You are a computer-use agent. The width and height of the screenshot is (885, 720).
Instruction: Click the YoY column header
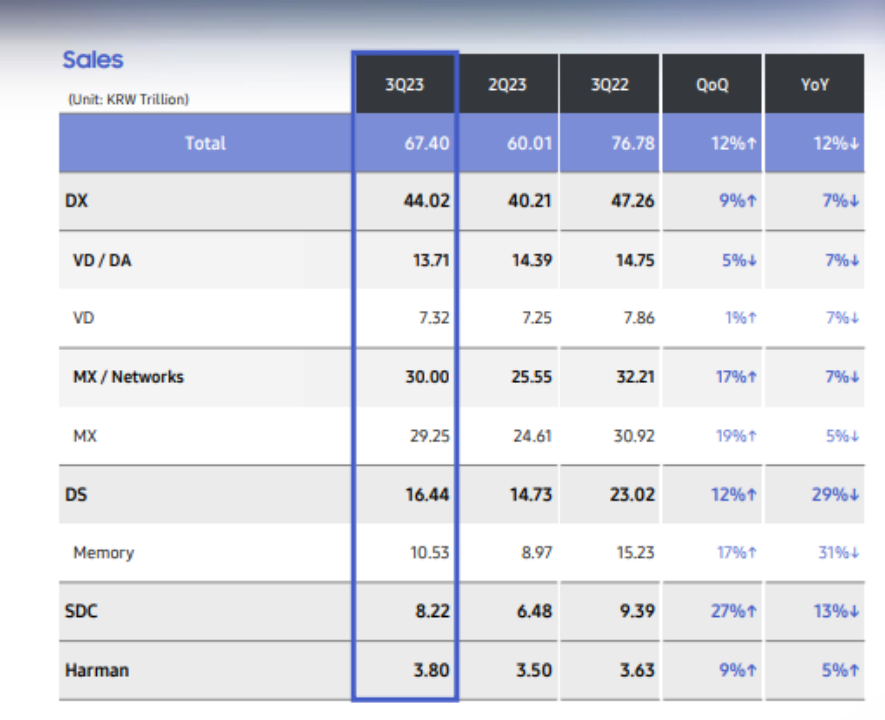click(x=815, y=85)
